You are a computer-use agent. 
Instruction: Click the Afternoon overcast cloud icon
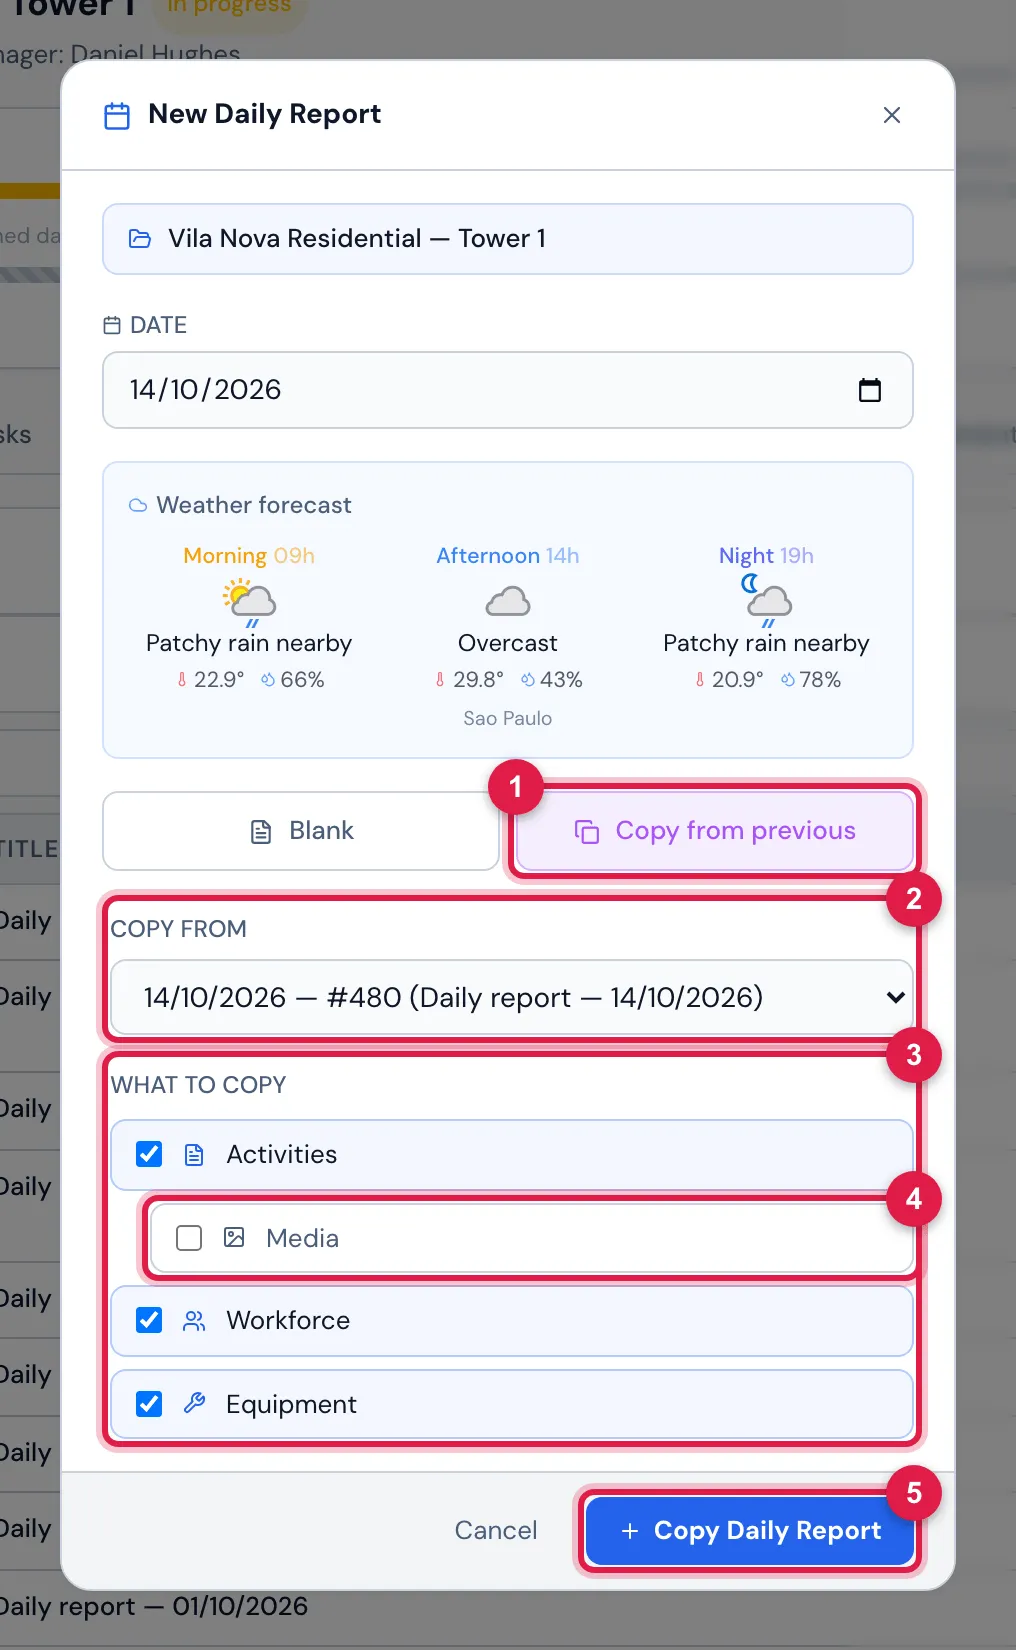point(508,601)
